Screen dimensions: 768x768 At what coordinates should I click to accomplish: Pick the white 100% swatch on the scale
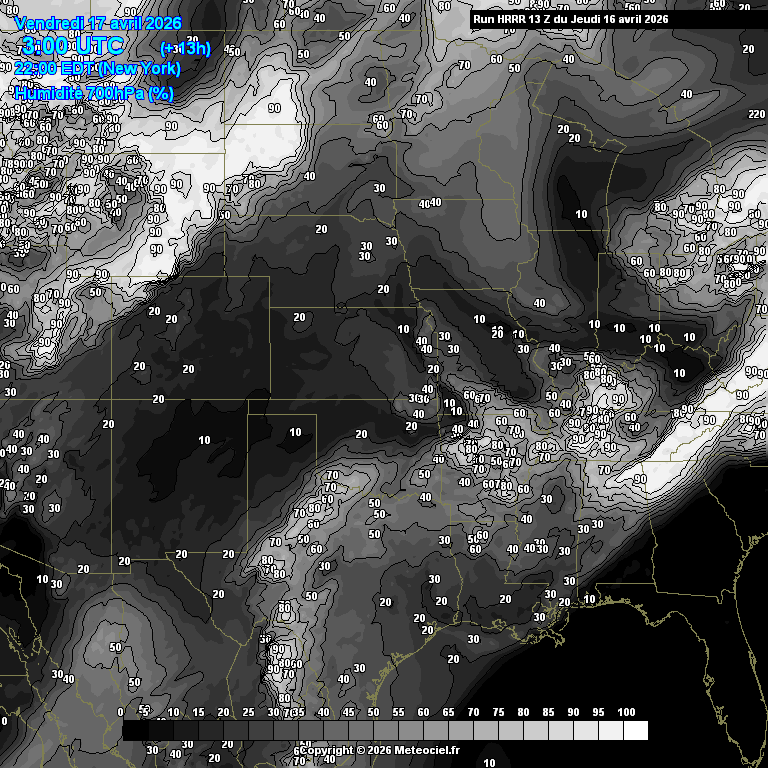(635, 731)
